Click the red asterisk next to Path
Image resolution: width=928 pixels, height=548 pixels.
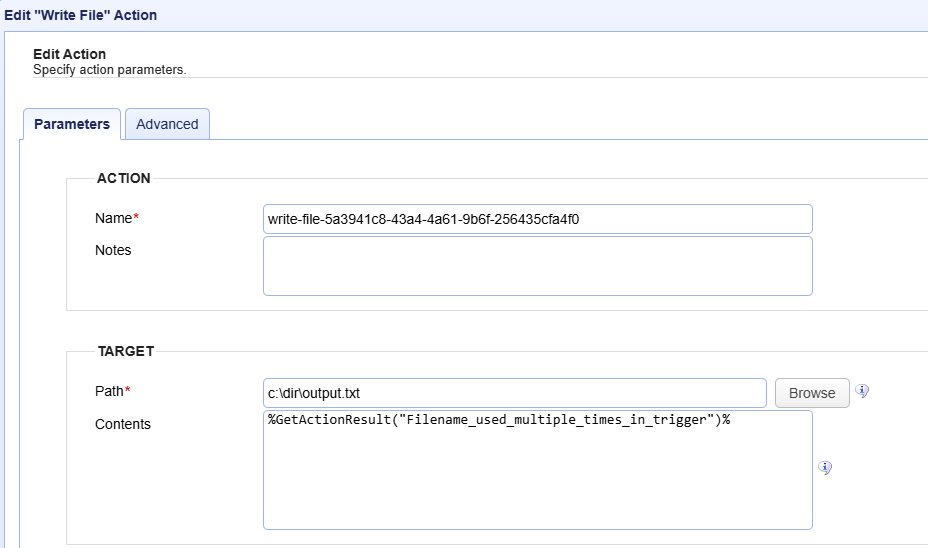tap(128, 391)
